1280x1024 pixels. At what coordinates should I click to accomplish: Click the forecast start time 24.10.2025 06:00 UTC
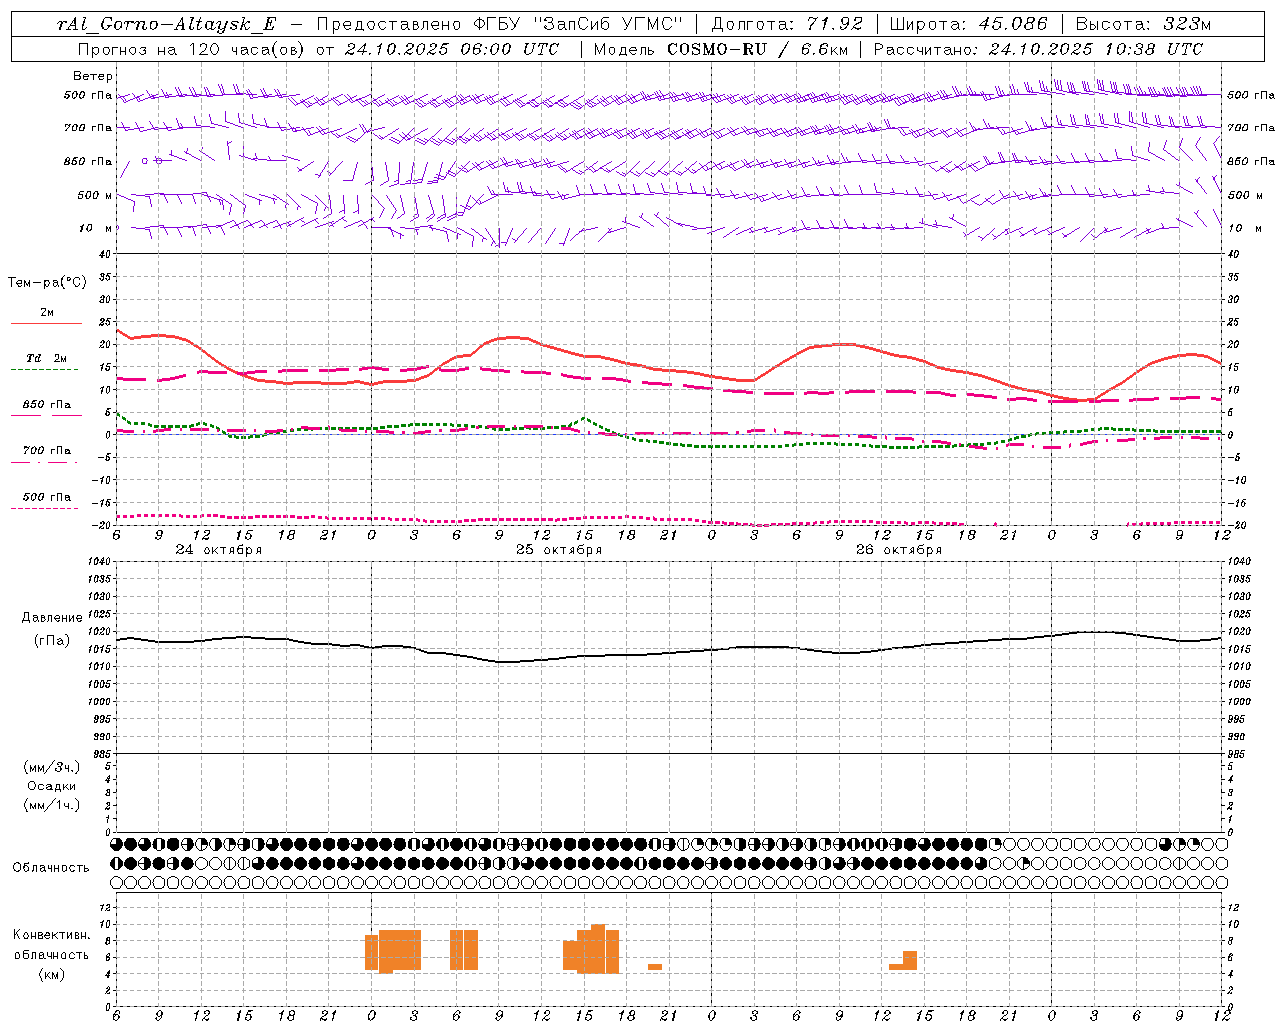coord(452,49)
